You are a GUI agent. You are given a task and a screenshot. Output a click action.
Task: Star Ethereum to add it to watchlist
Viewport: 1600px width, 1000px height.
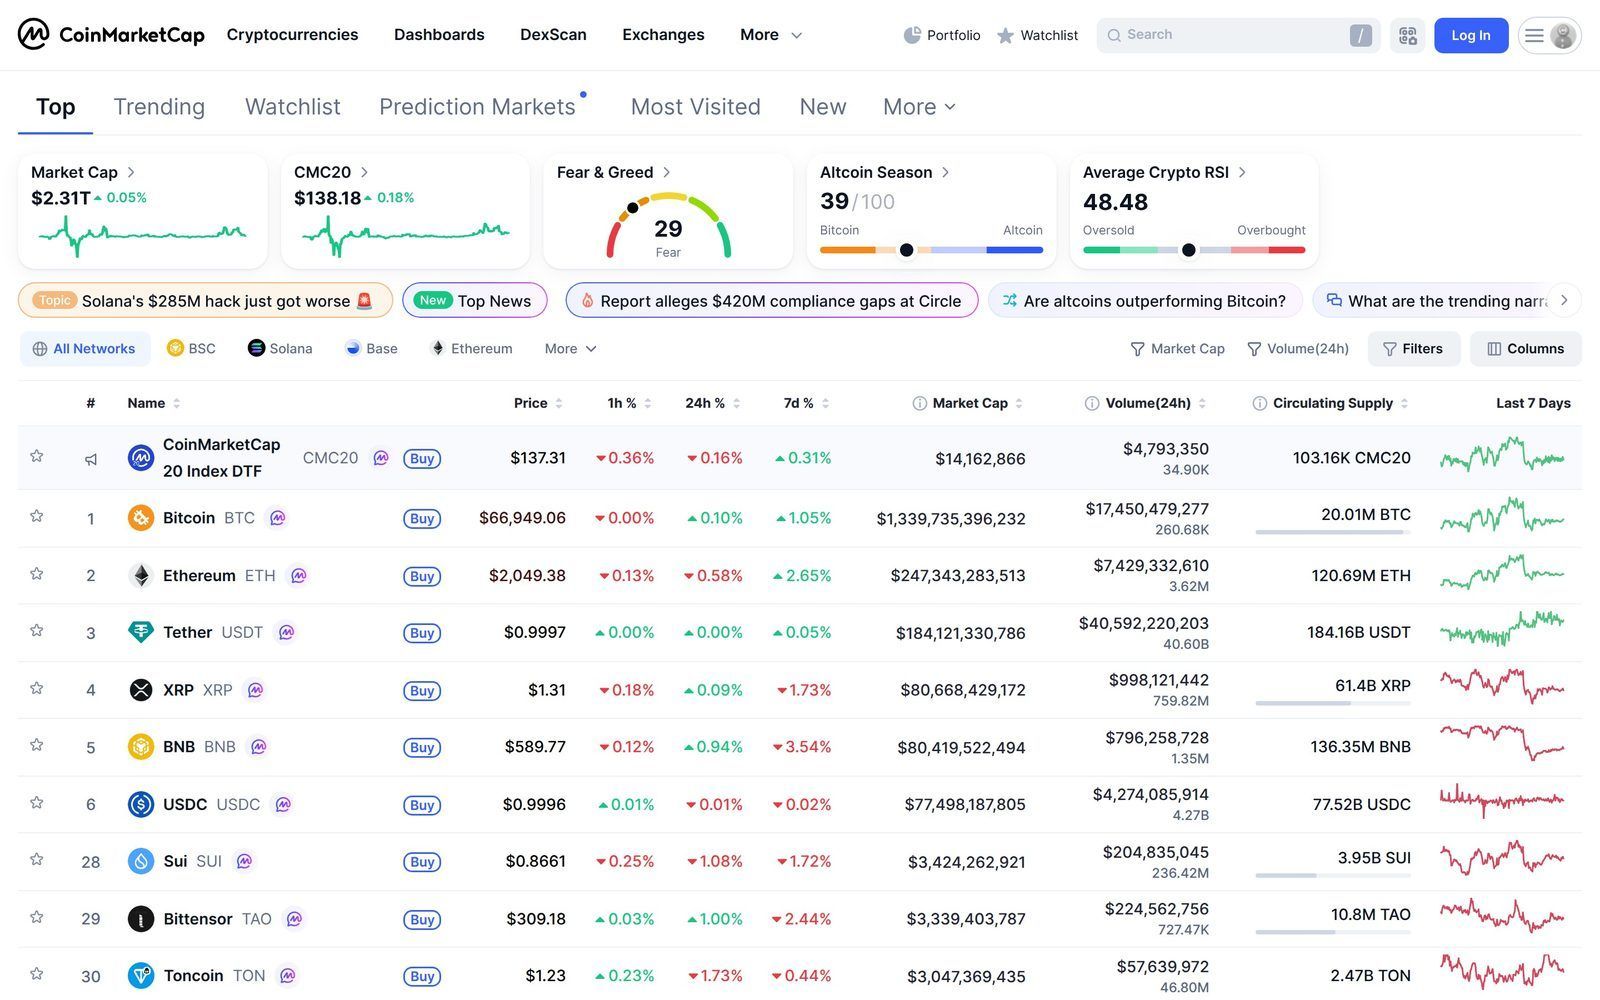click(36, 575)
